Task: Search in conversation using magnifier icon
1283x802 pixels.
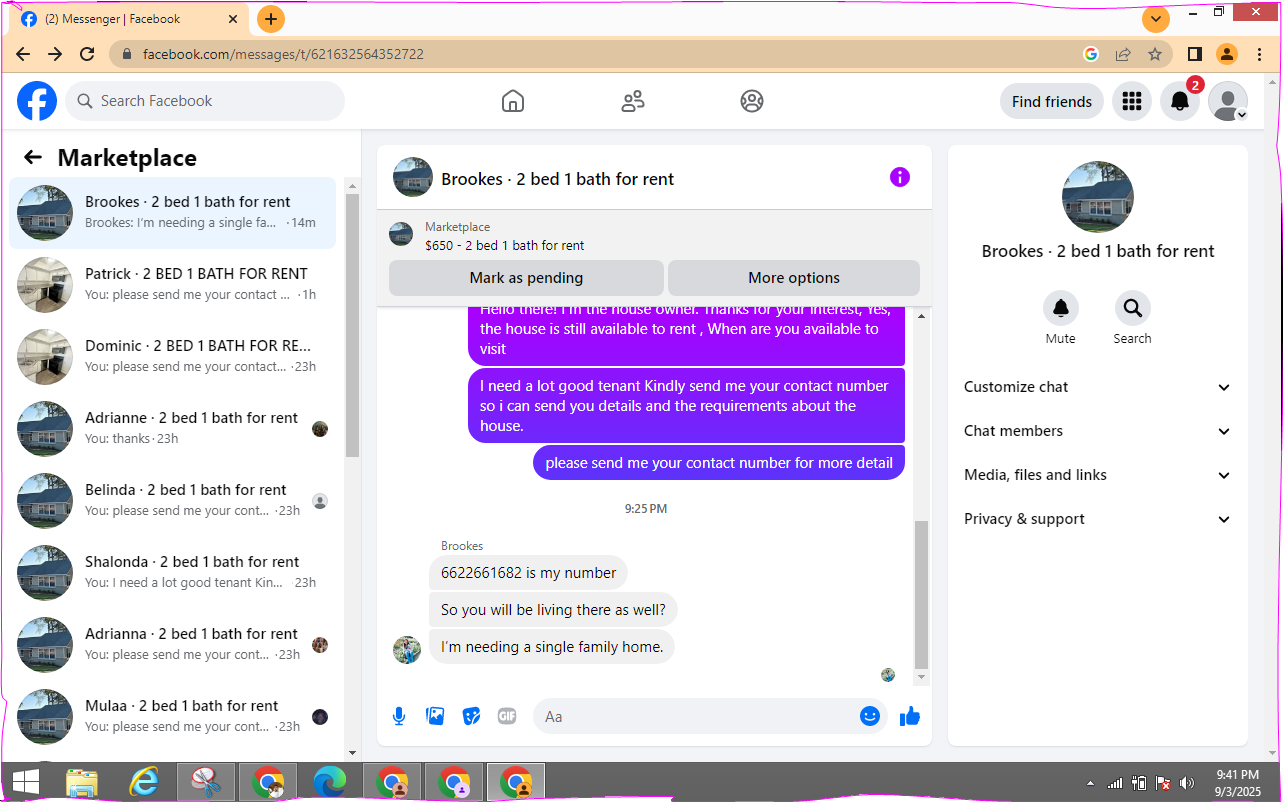Action: (x=1133, y=308)
